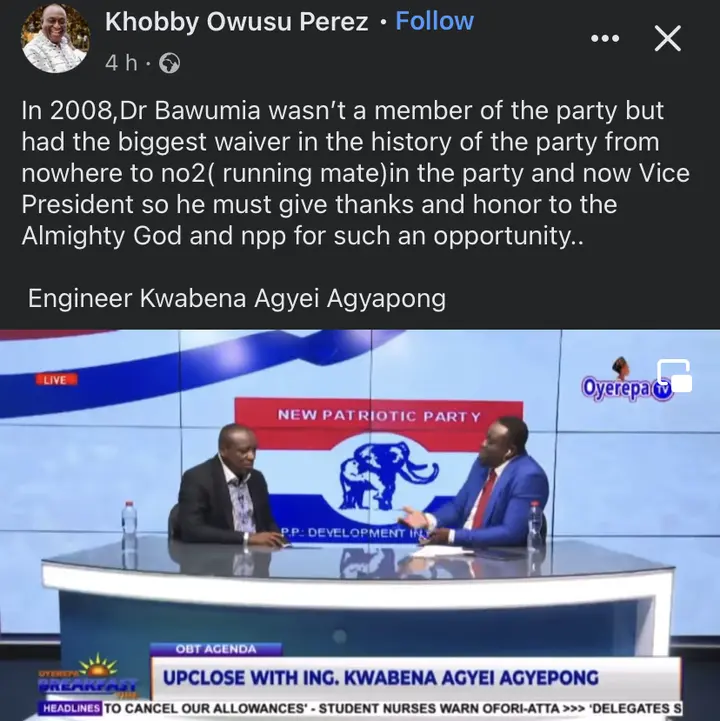Click the HEADLINES ticker label
The height and width of the screenshot is (721, 720).
[x=71, y=708]
